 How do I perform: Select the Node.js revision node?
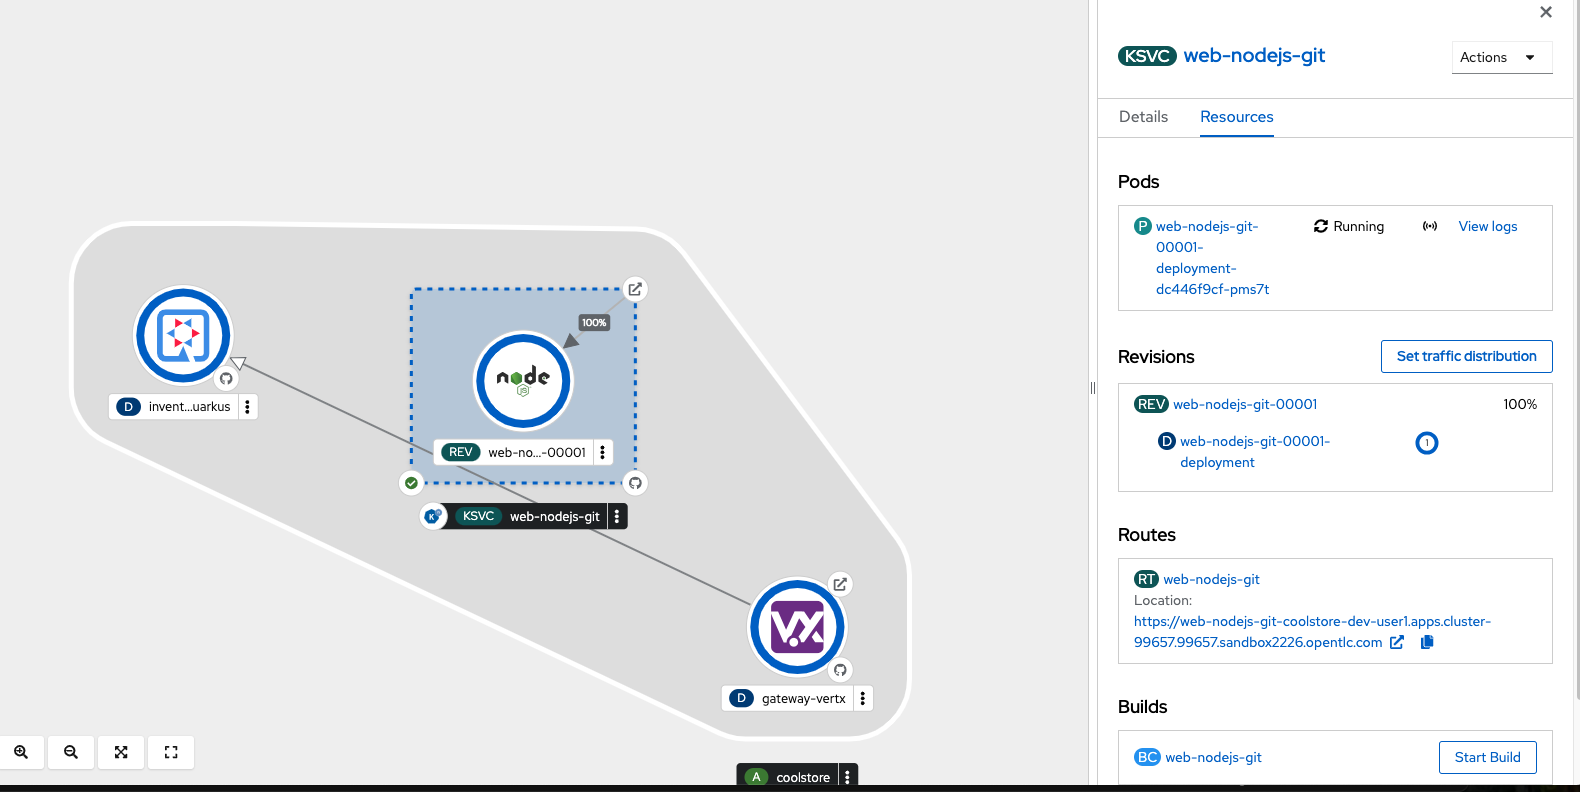(523, 381)
